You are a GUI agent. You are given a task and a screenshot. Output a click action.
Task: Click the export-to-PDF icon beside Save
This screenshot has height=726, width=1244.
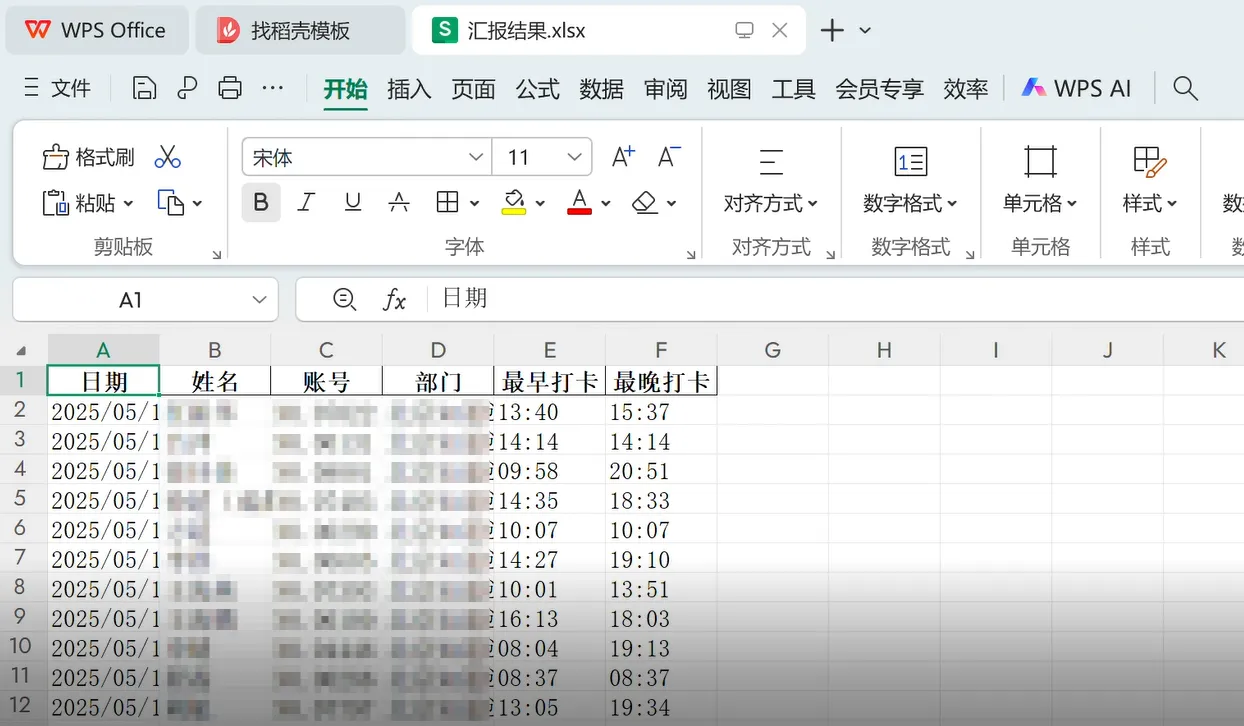point(187,88)
